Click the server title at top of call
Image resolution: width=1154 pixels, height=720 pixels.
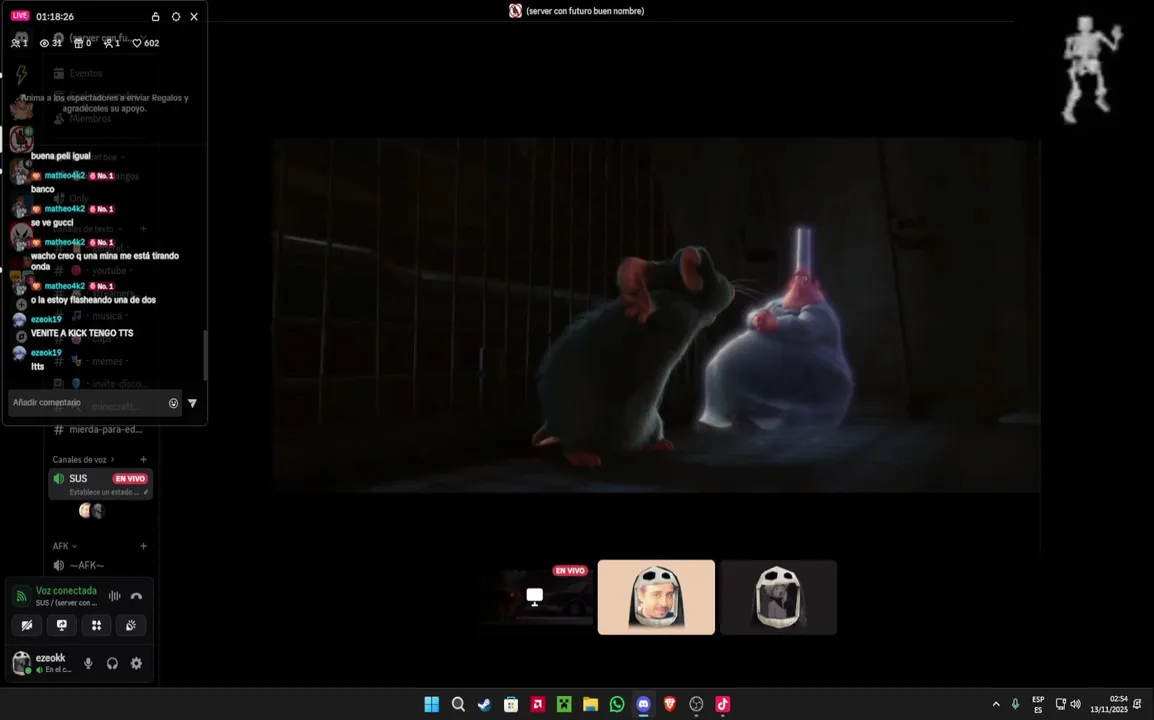click(577, 11)
